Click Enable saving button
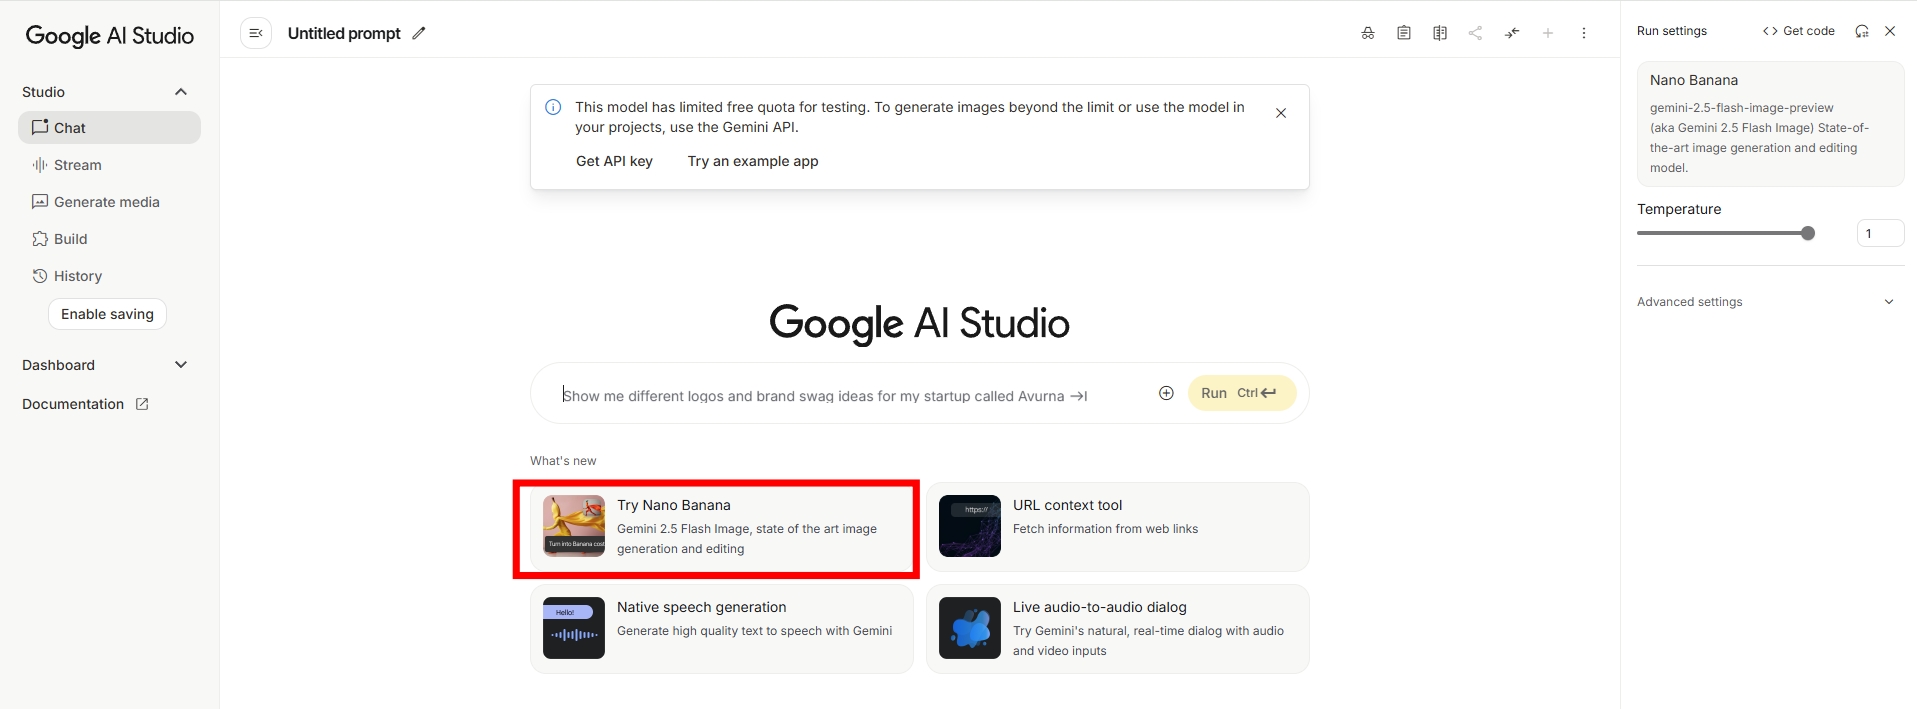The height and width of the screenshot is (709, 1917). (x=107, y=314)
